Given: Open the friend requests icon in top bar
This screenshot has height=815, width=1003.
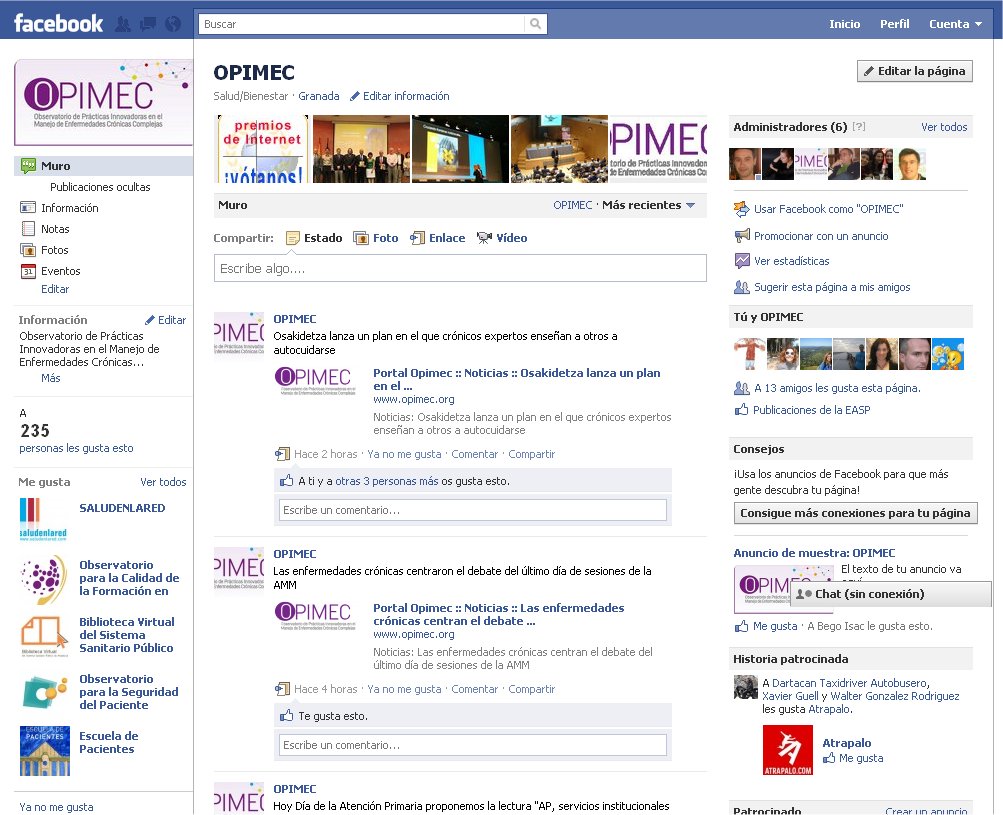Looking at the screenshot, I should point(123,24).
